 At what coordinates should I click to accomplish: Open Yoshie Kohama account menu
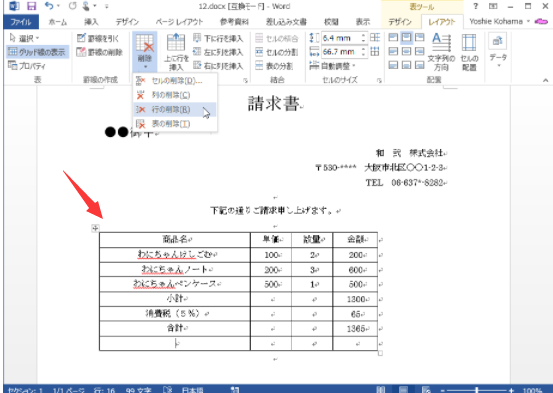coord(499,22)
